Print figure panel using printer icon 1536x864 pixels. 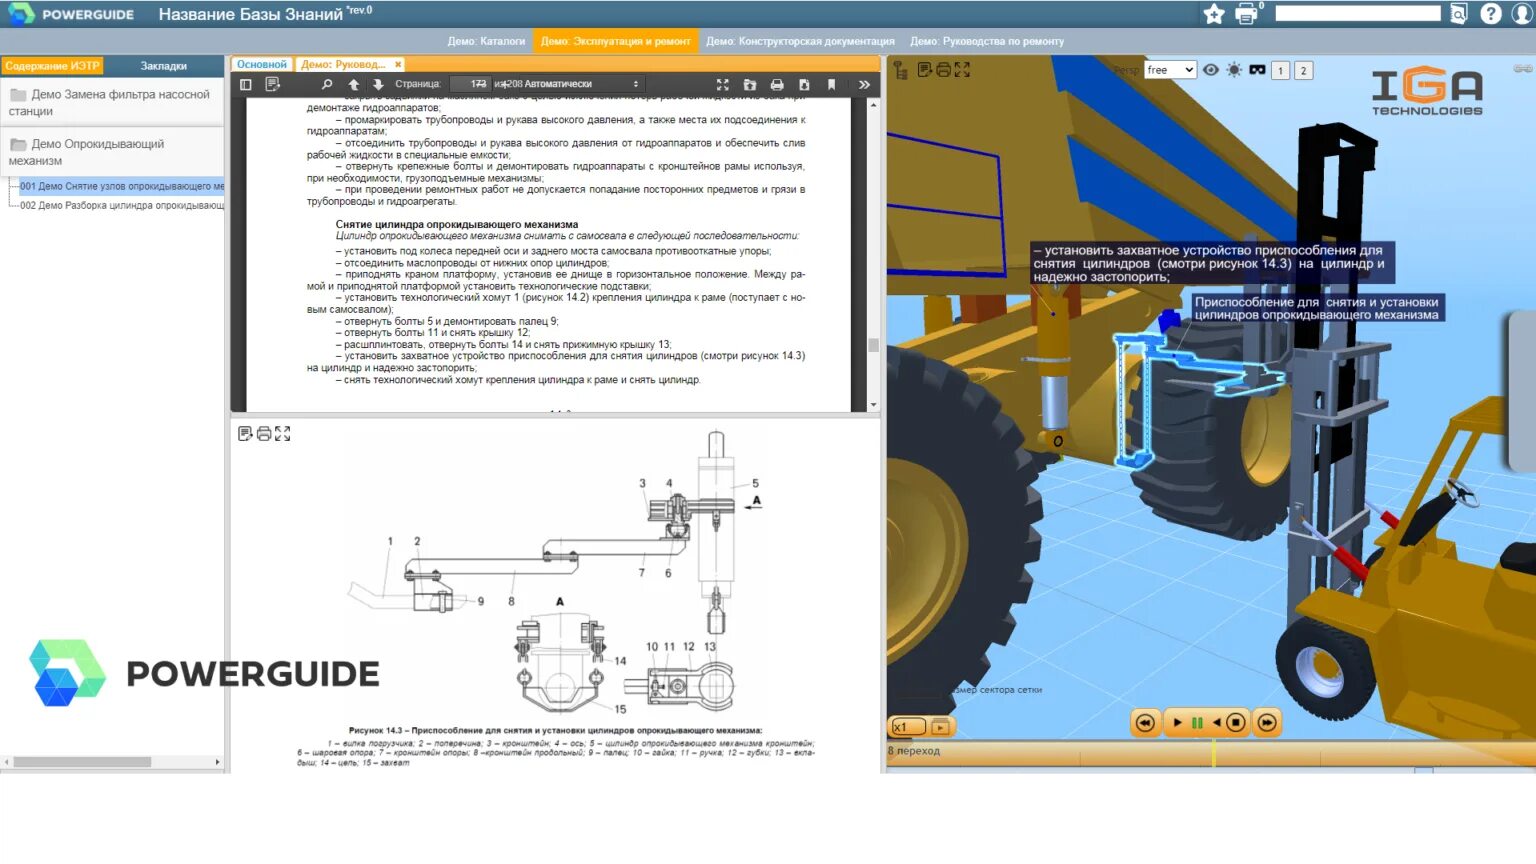(264, 433)
